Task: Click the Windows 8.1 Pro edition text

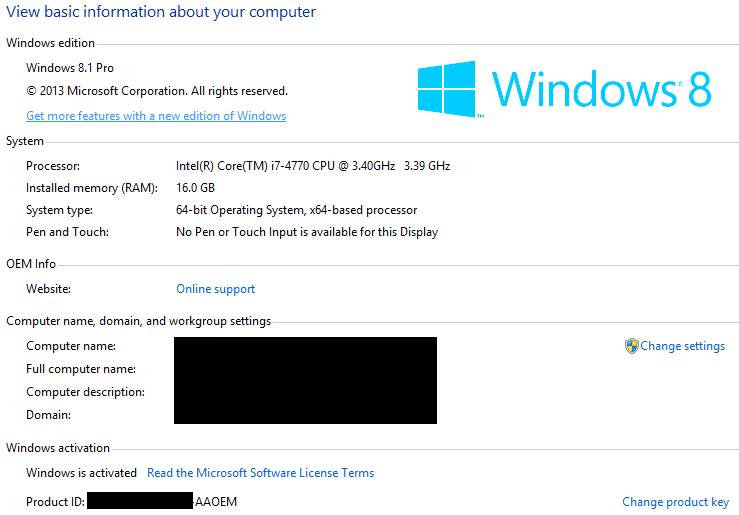Action: click(x=69, y=68)
